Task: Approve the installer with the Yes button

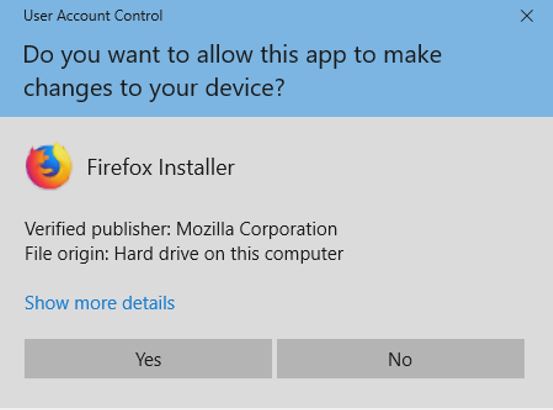Action: pyautogui.click(x=148, y=359)
